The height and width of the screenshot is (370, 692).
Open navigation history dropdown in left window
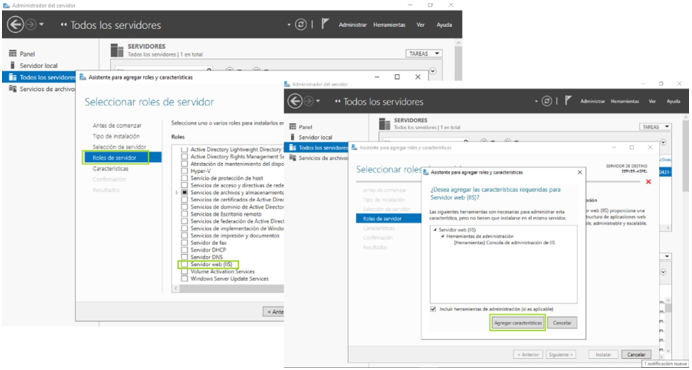[x=41, y=25]
